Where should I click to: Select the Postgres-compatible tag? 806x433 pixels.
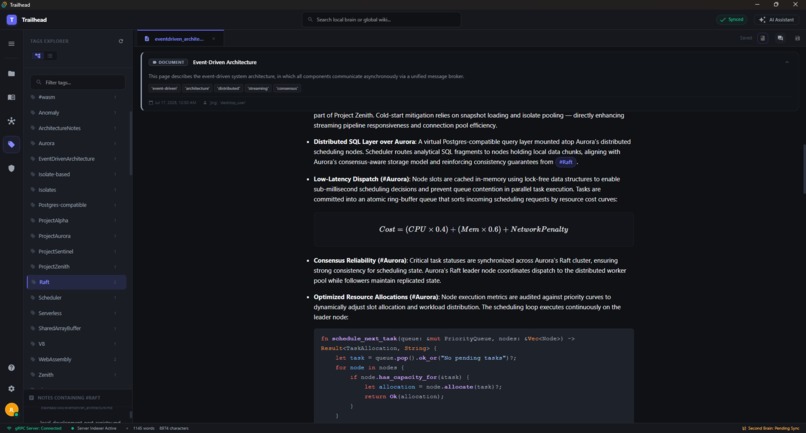tap(76, 205)
